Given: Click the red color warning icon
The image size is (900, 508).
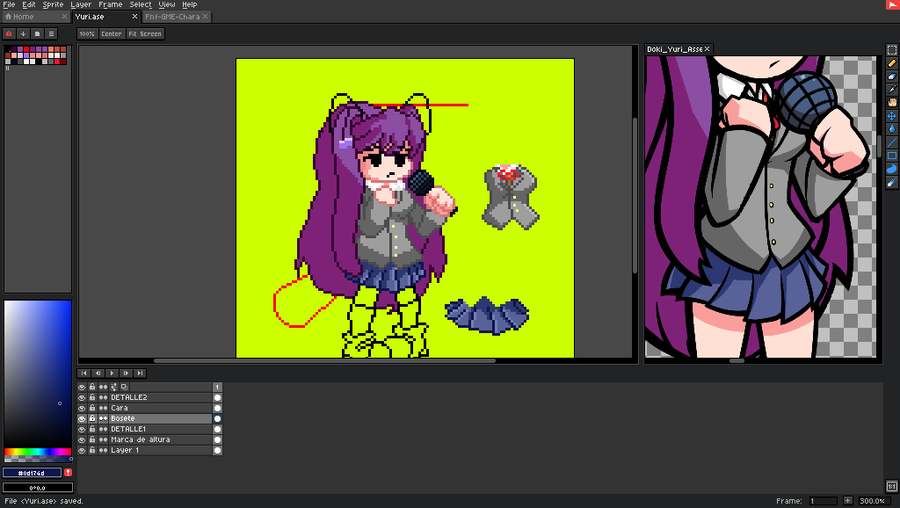Looking at the screenshot, I should pos(68,472).
